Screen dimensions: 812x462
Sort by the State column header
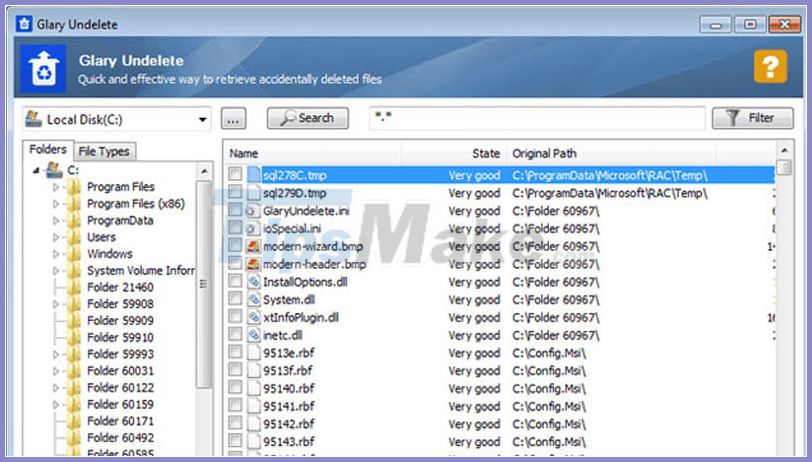tap(454, 153)
